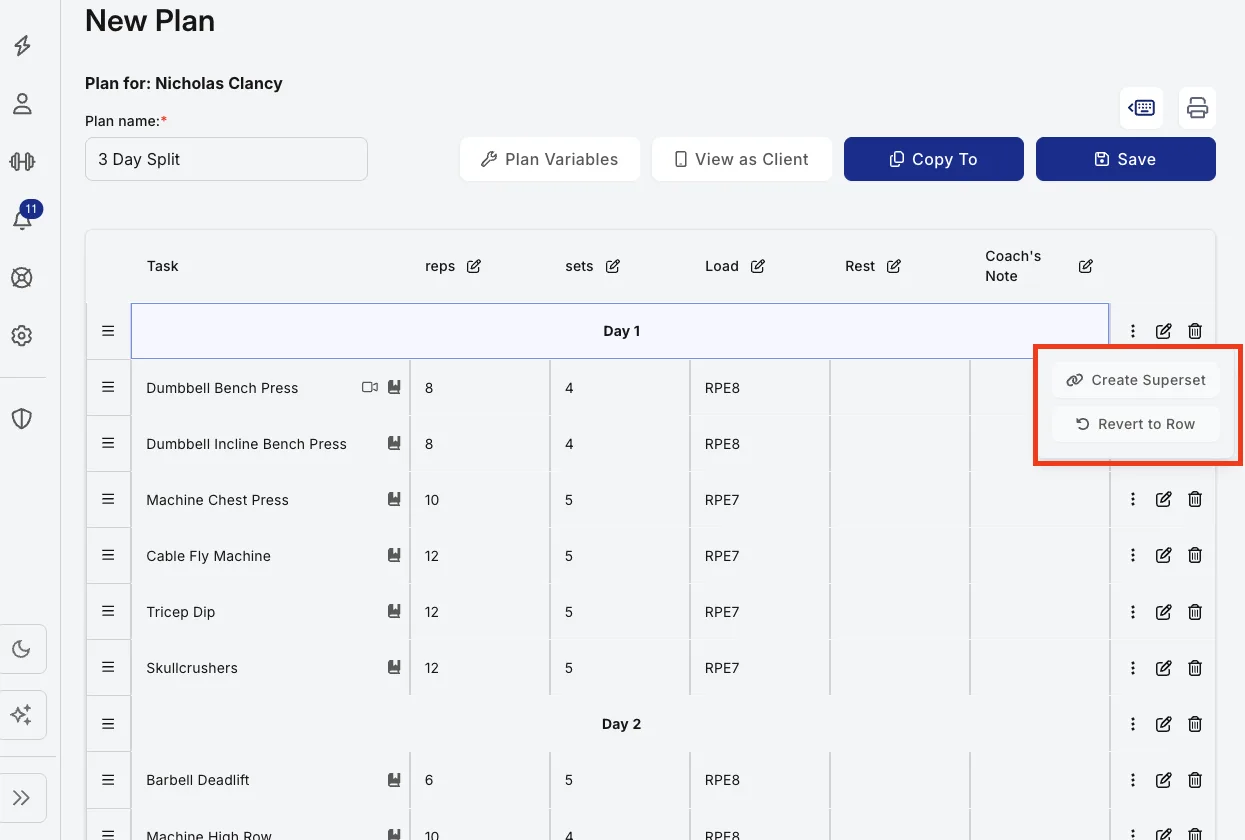Open the AI sparkles sidebar button
The width and height of the screenshot is (1245, 840).
coord(22,715)
